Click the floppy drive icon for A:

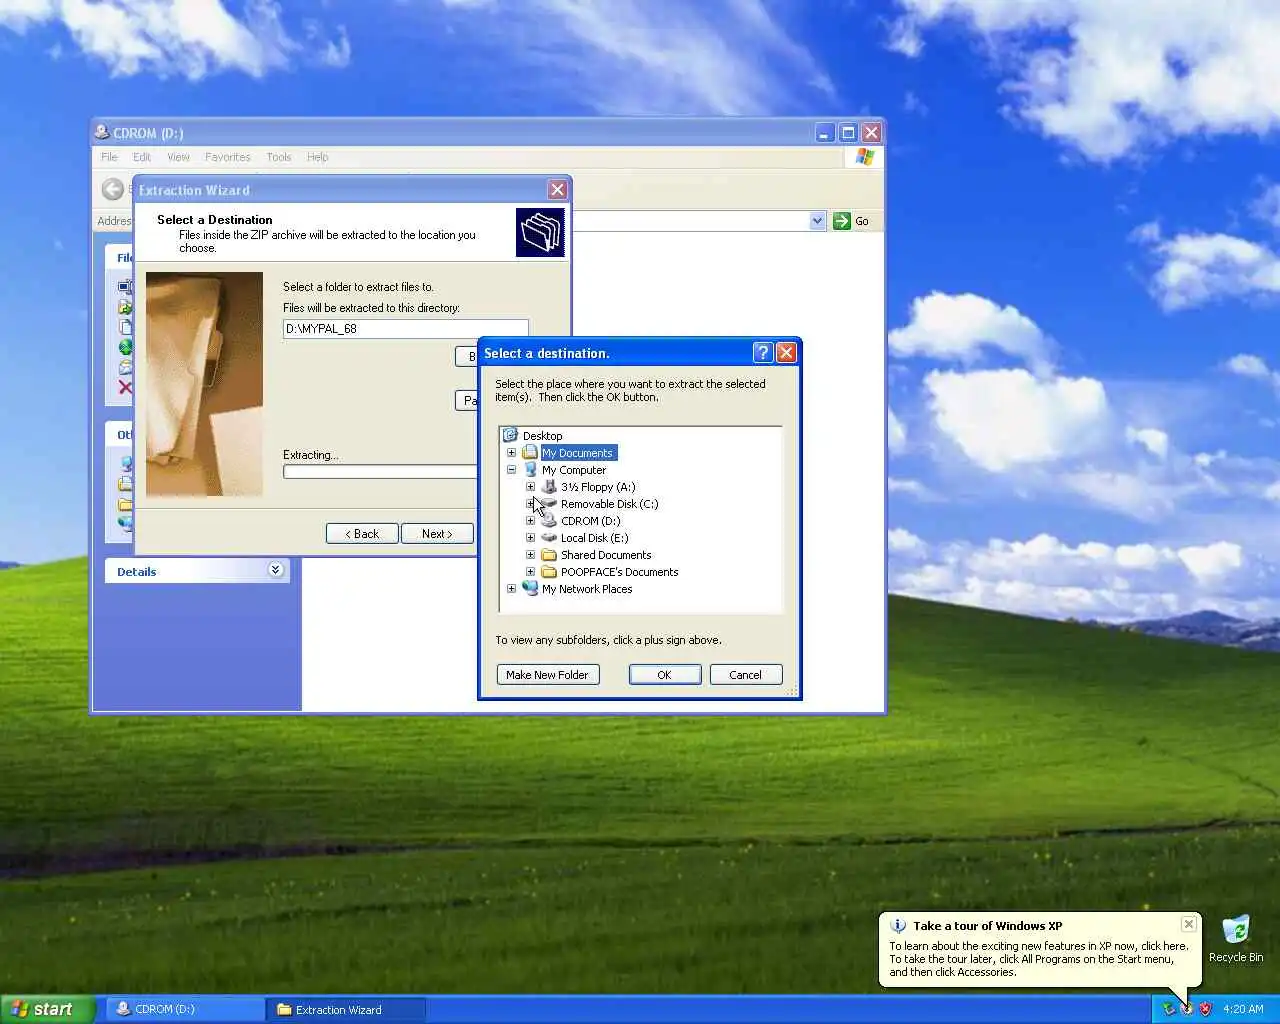tap(549, 486)
